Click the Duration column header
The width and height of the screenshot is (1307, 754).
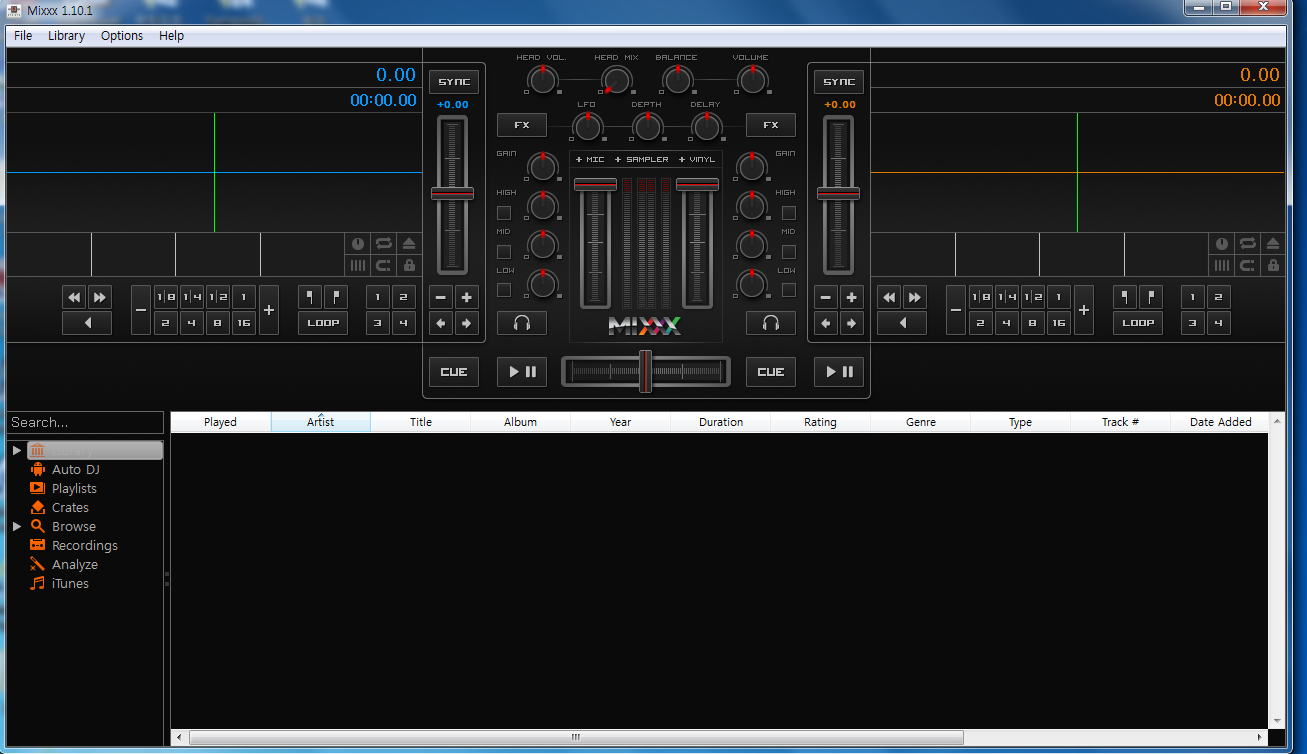coord(721,422)
